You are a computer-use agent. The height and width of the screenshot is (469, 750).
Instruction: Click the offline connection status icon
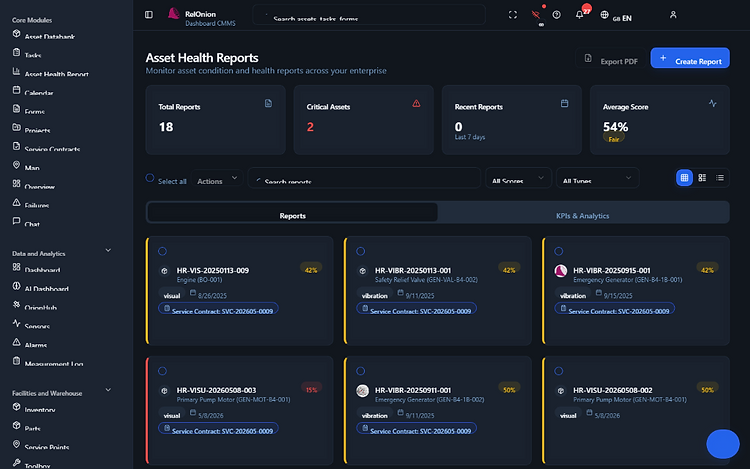click(536, 15)
